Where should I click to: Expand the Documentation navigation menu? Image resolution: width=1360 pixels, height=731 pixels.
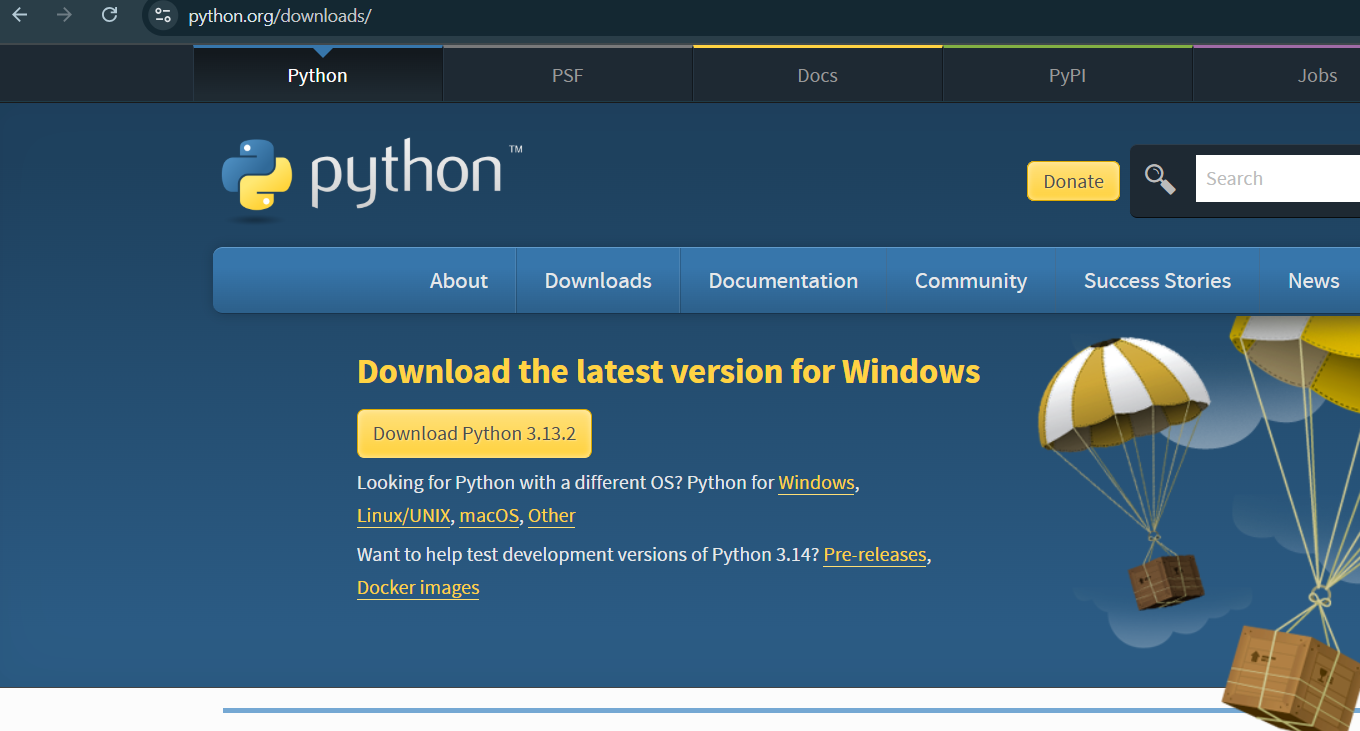coord(783,281)
